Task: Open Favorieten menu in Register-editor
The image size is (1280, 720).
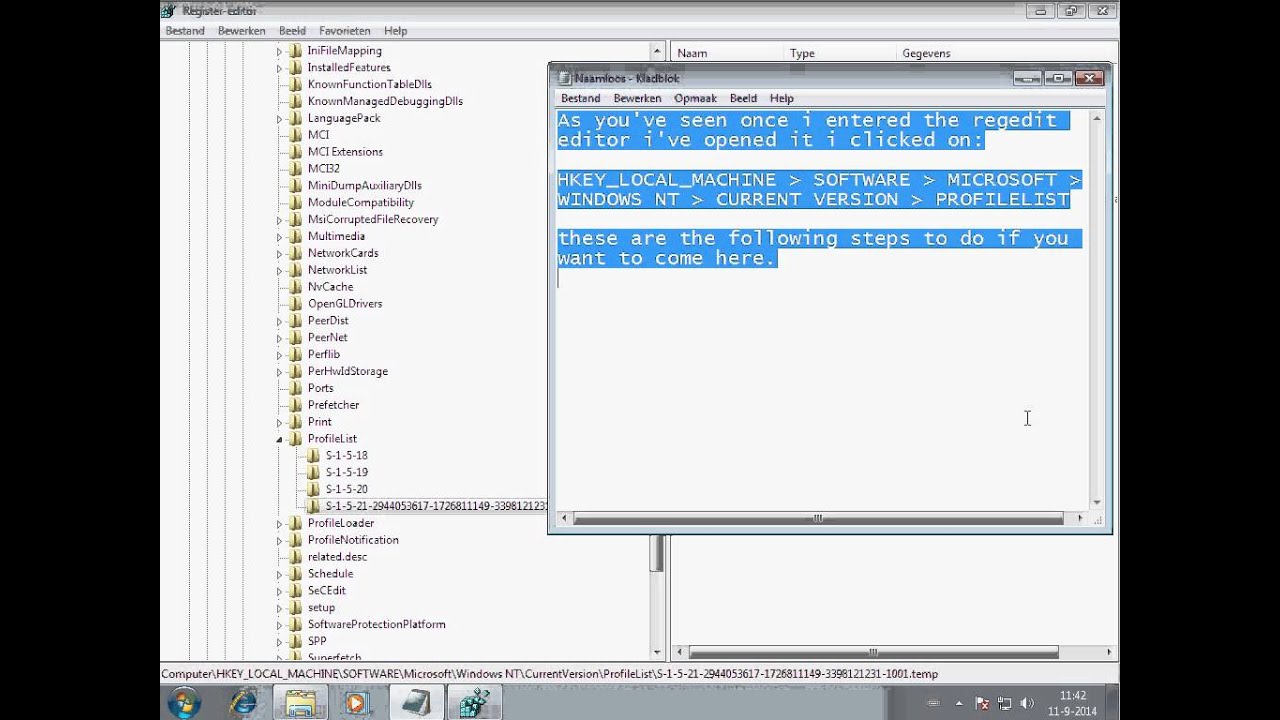Action: point(345,31)
